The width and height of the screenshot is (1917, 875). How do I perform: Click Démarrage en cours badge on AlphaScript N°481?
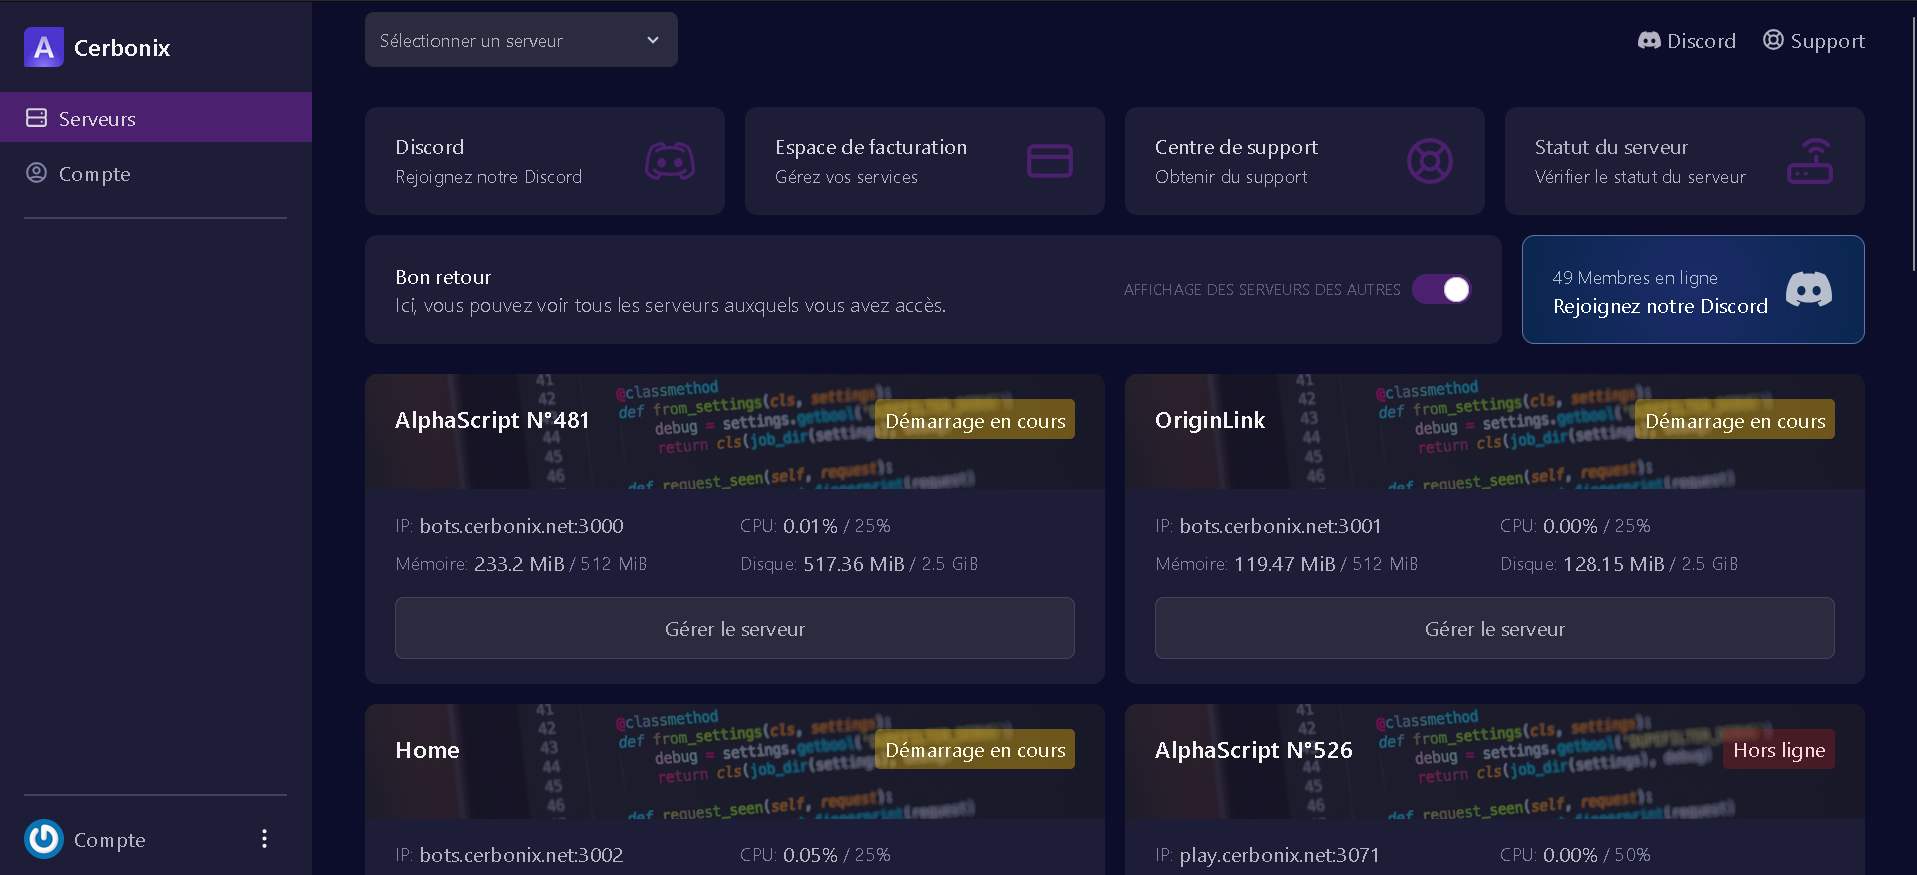[975, 420]
